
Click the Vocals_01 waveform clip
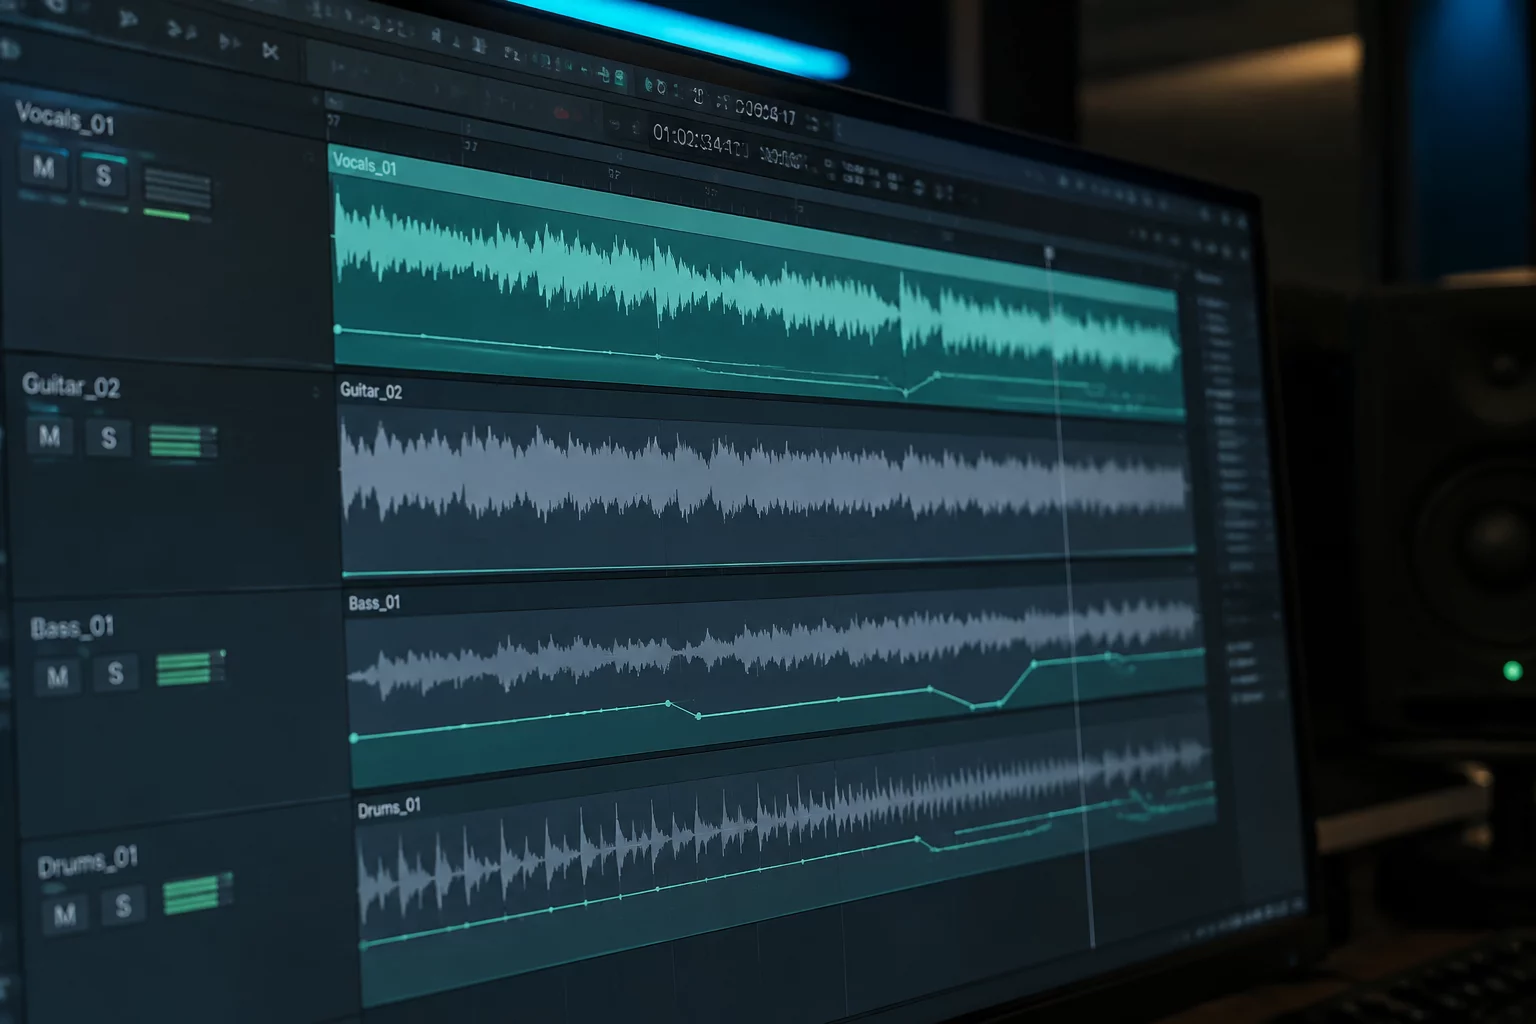tap(757, 282)
